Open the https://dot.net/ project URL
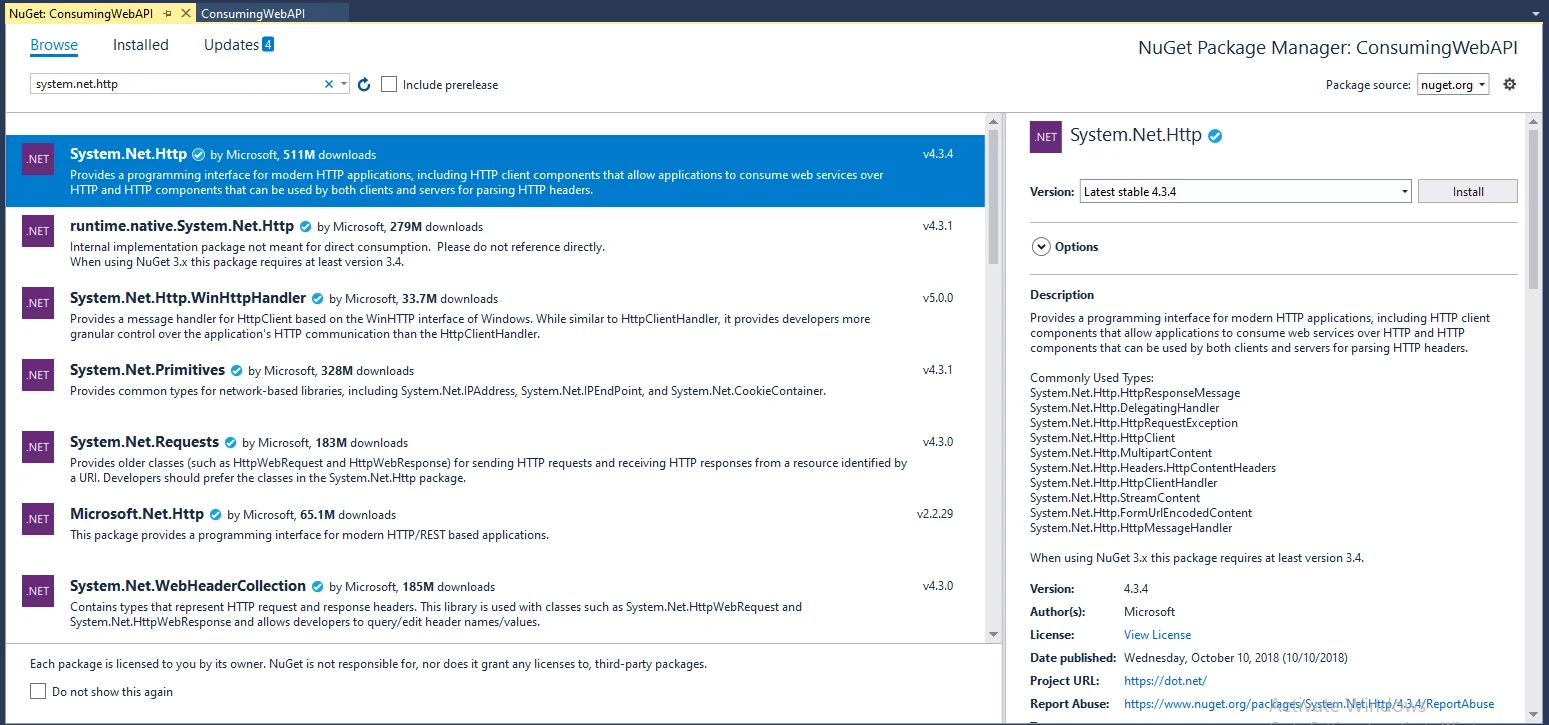Image resolution: width=1549 pixels, height=725 pixels. (x=1165, y=681)
